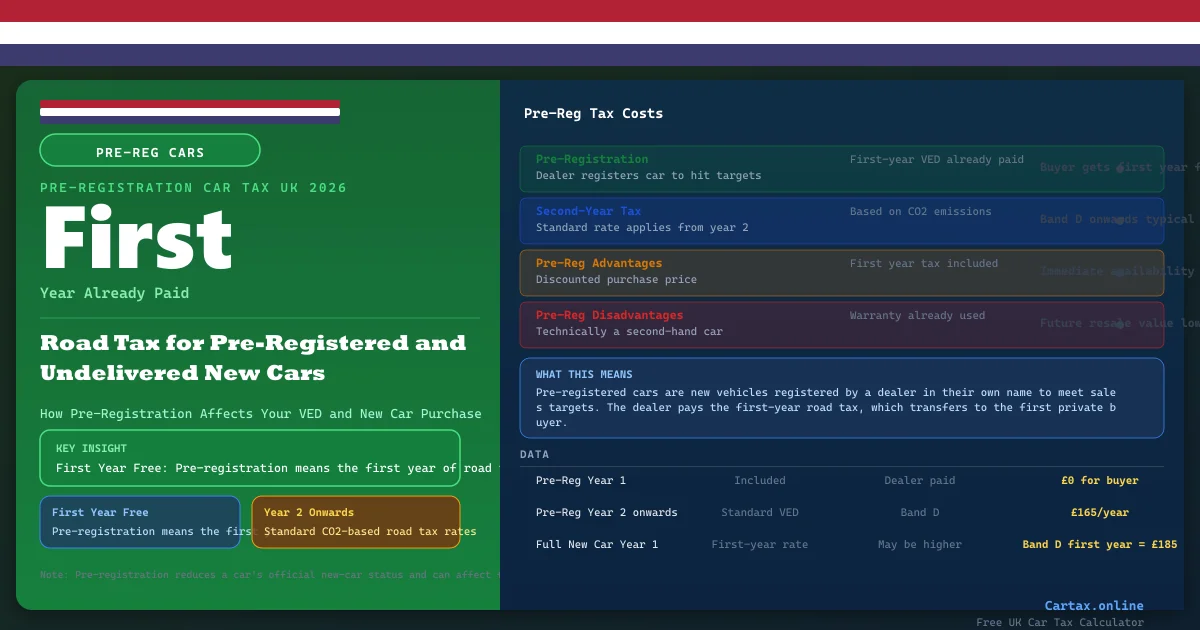Click the WHAT THIS MEANS info box

(x=841, y=398)
